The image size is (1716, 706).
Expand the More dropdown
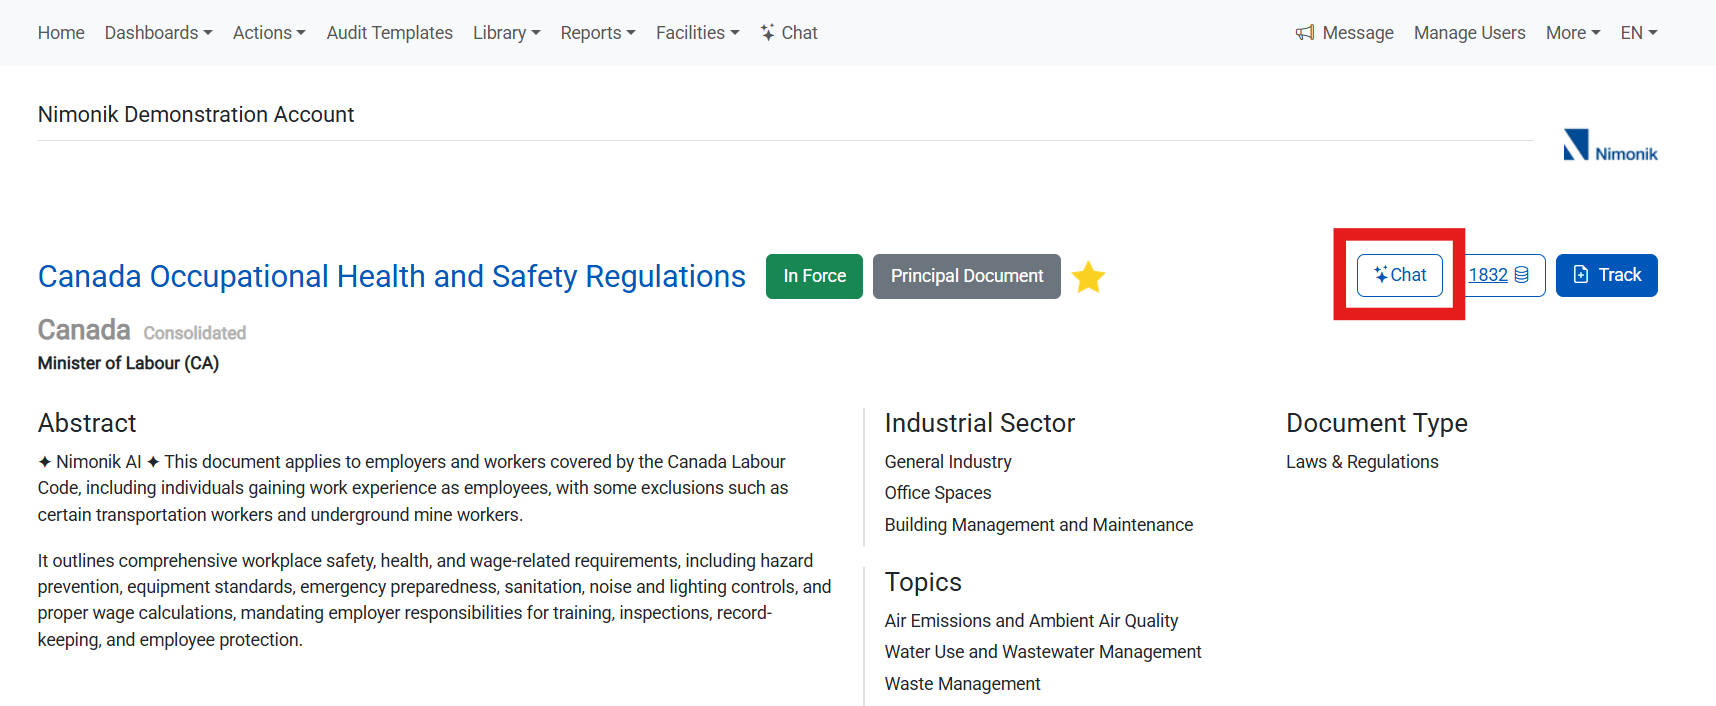(x=1573, y=33)
